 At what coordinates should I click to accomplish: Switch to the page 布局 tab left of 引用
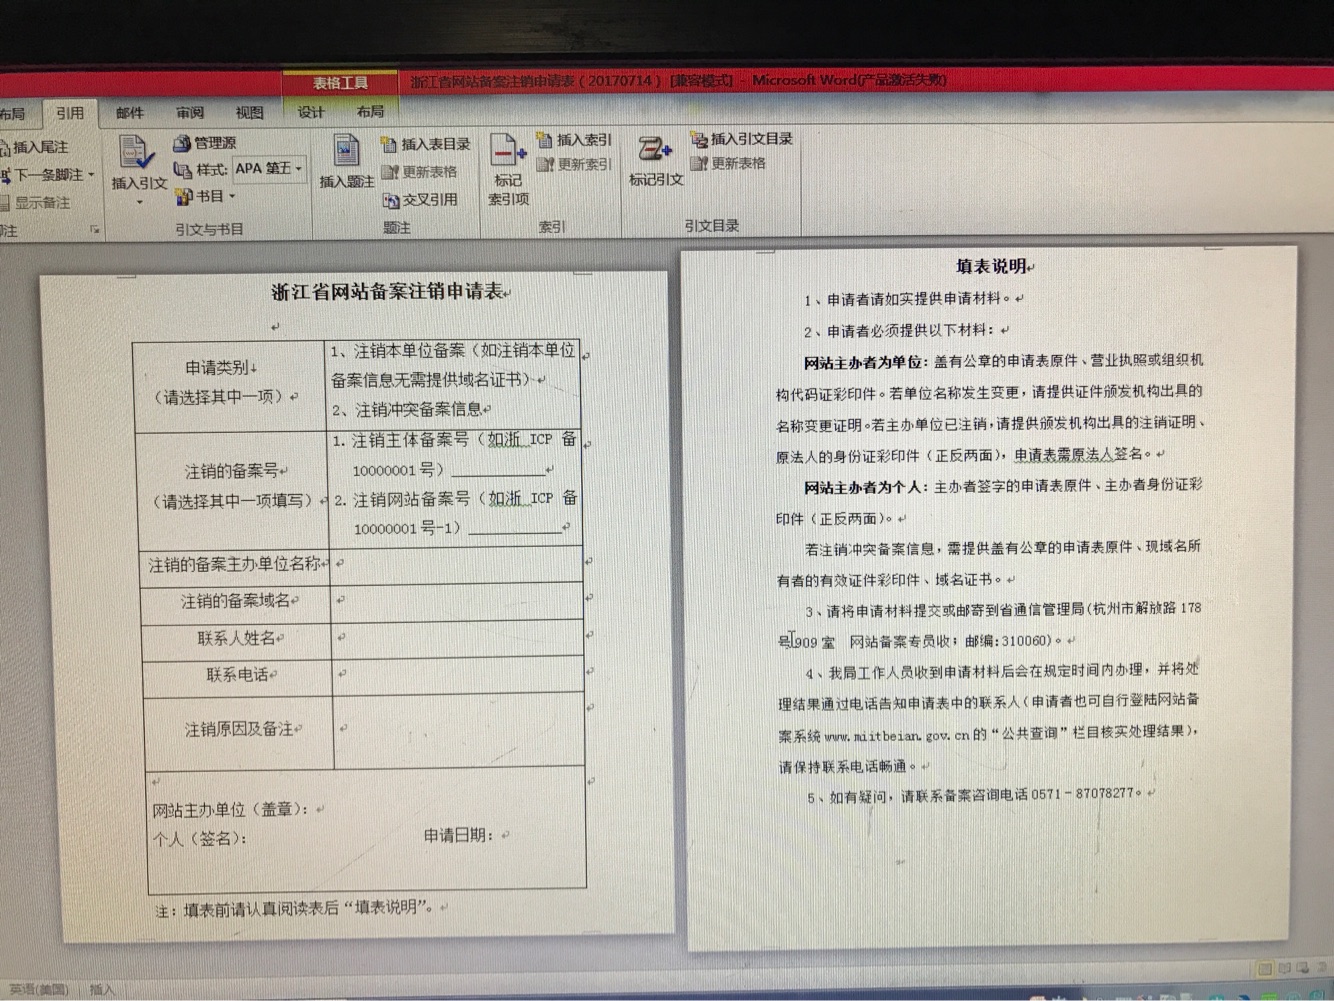tap(12, 114)
